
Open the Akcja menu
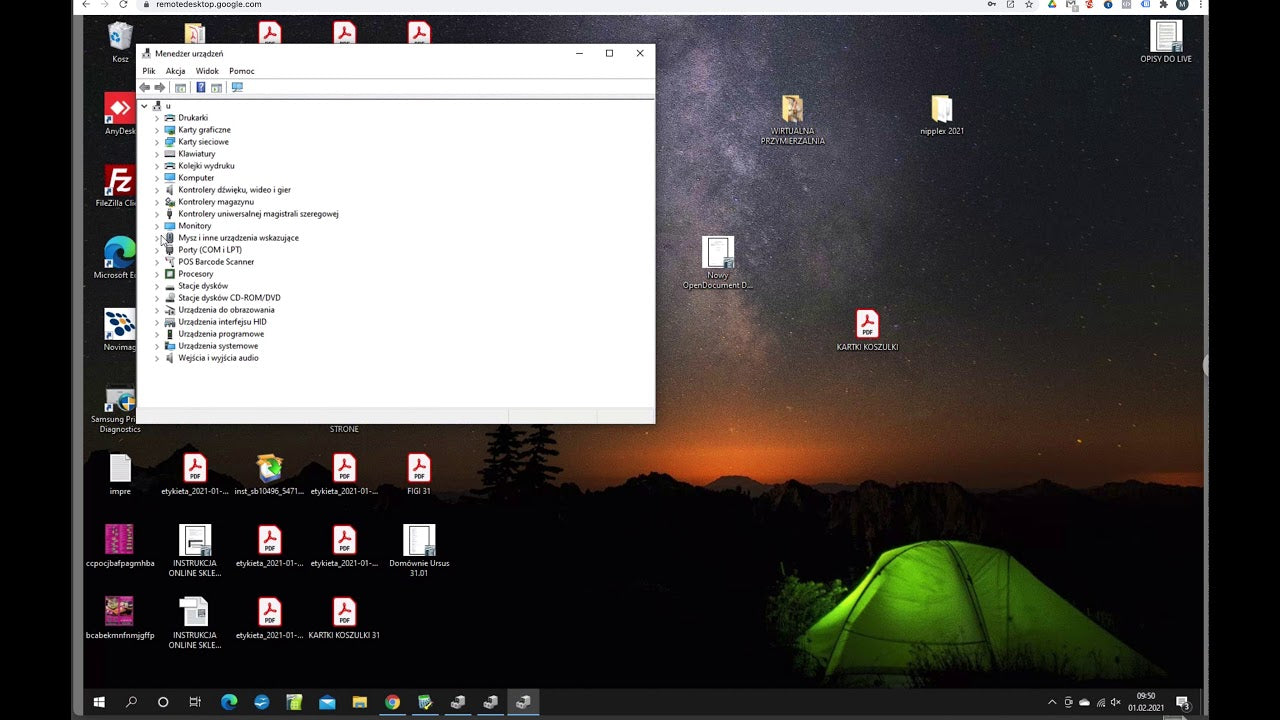[175, 71]
